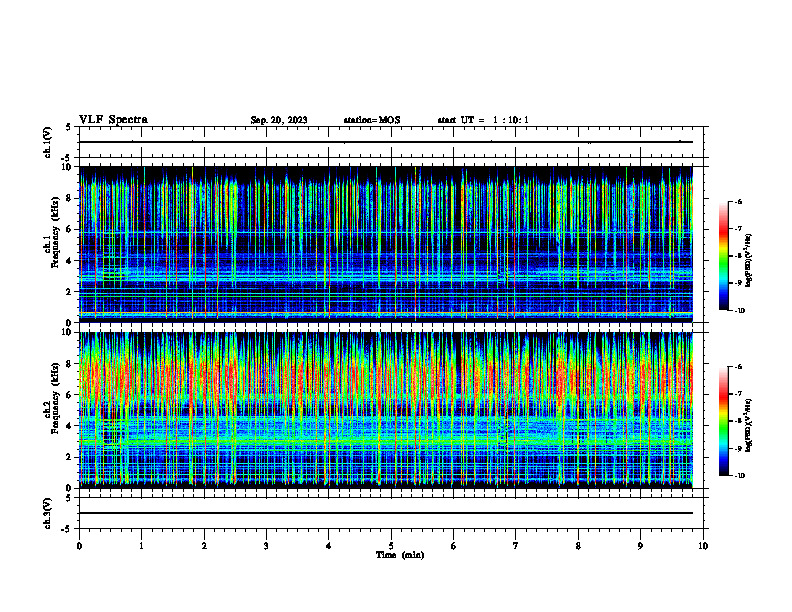Click ch.2 frequency axis tick "8"

[70, 364]
